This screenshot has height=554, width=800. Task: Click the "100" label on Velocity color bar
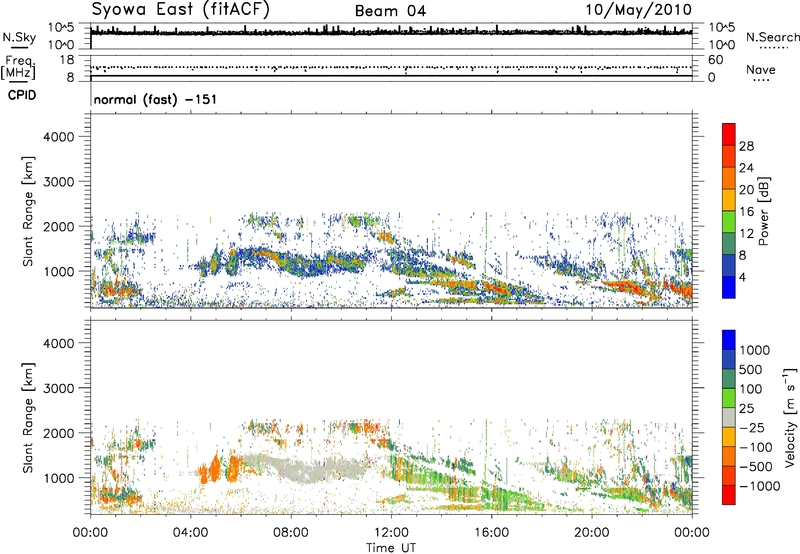[x=750, y=389]
